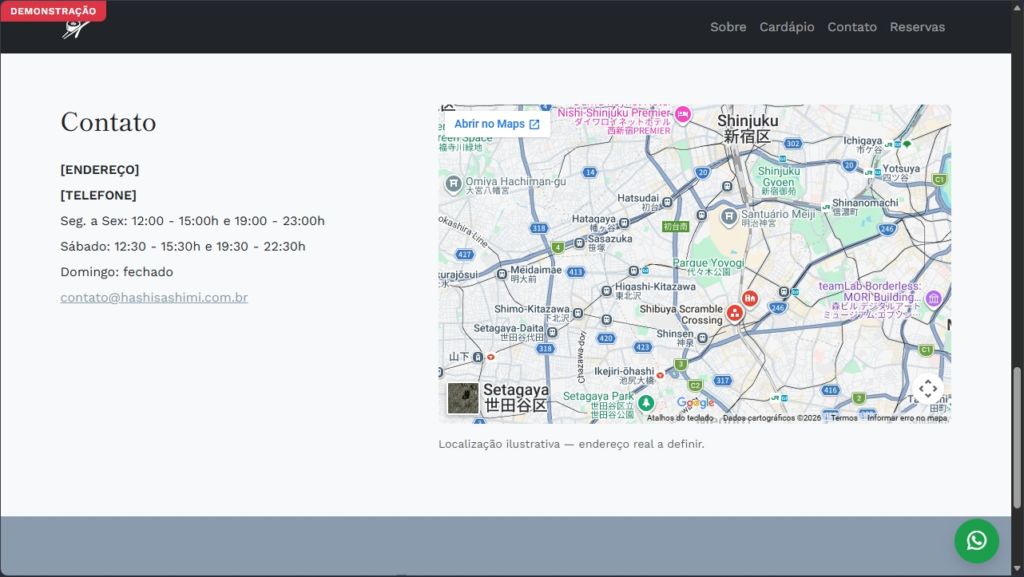Image resolution: width=1024 pixels, height=577 pixels.
Task: Click the Sábado opening hours line
Action: (x=183, y=246)
